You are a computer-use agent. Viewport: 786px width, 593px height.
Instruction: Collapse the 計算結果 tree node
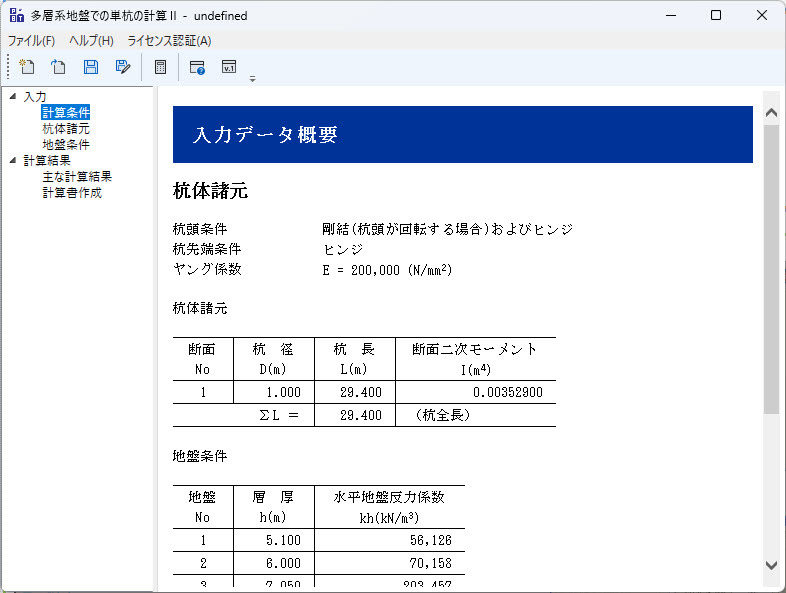click(x=12, y=161)
